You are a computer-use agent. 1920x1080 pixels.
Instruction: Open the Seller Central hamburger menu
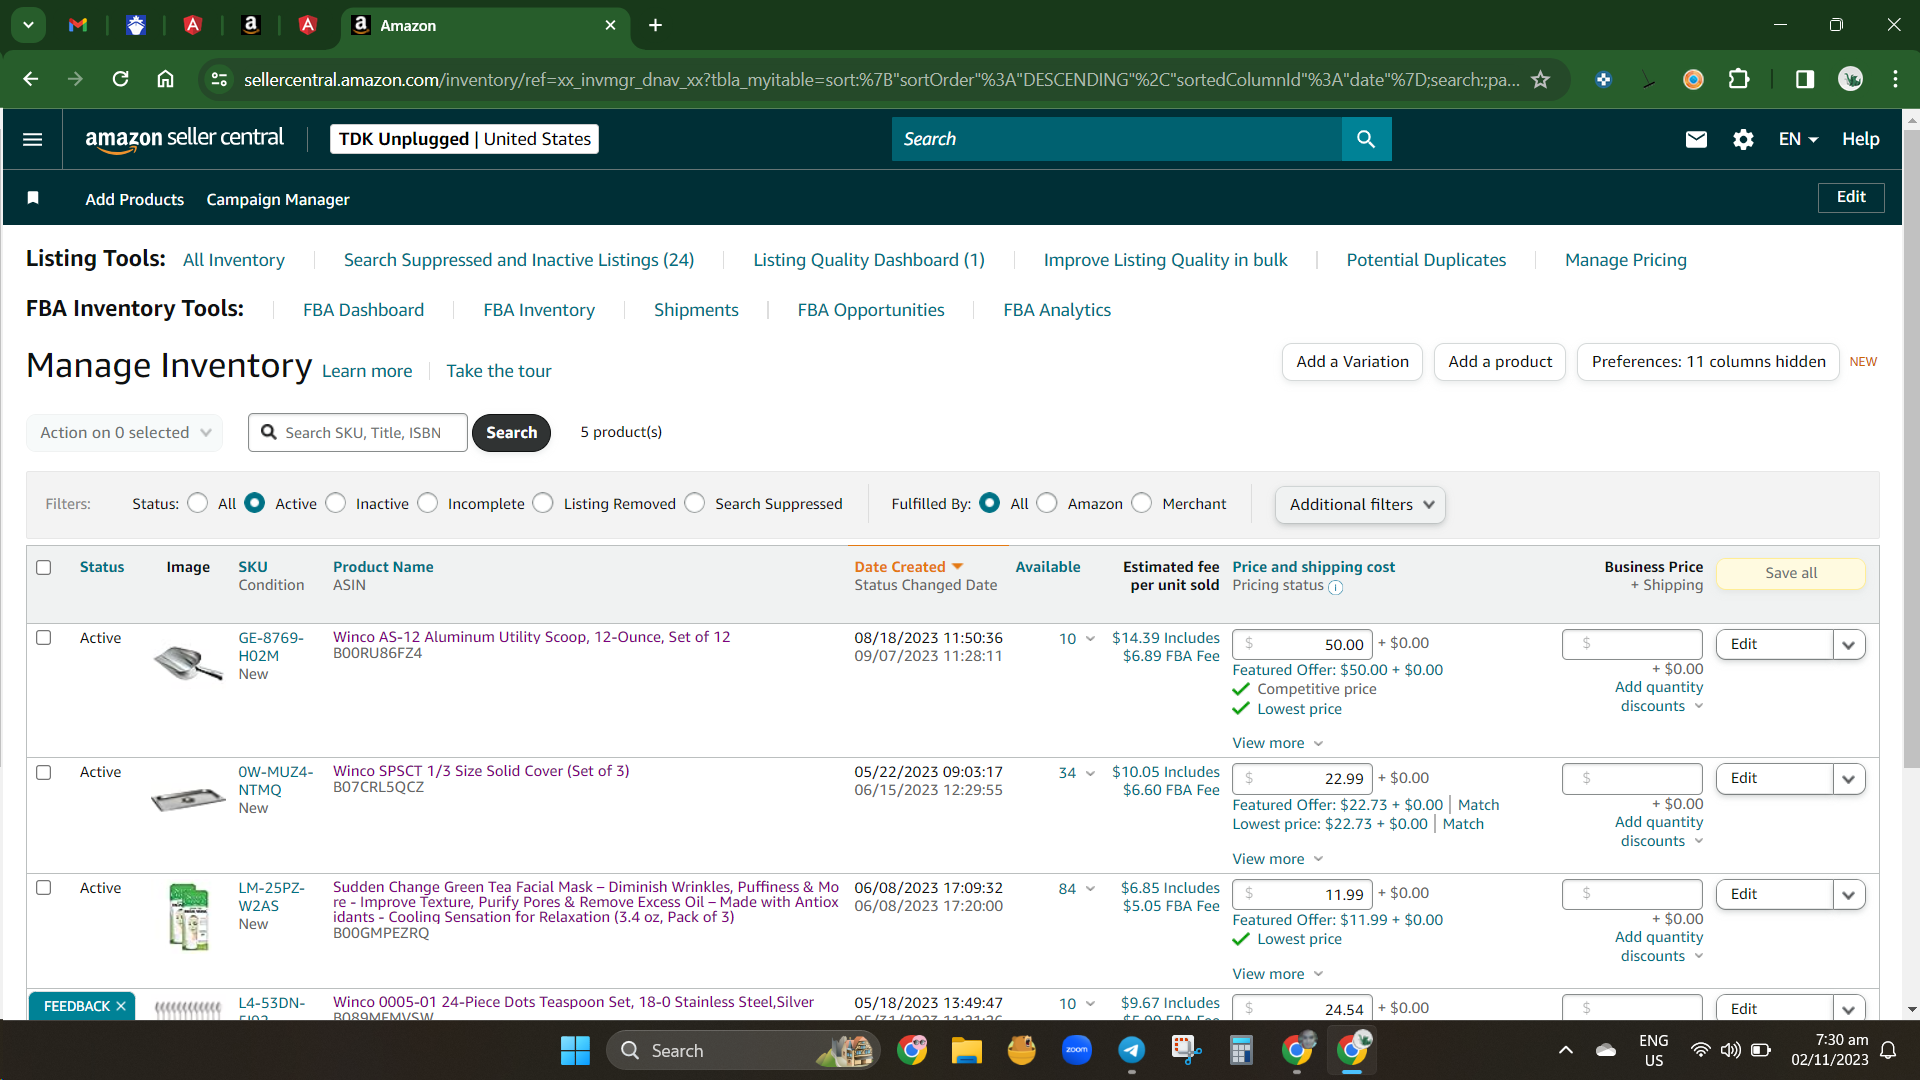click(32, 139)
